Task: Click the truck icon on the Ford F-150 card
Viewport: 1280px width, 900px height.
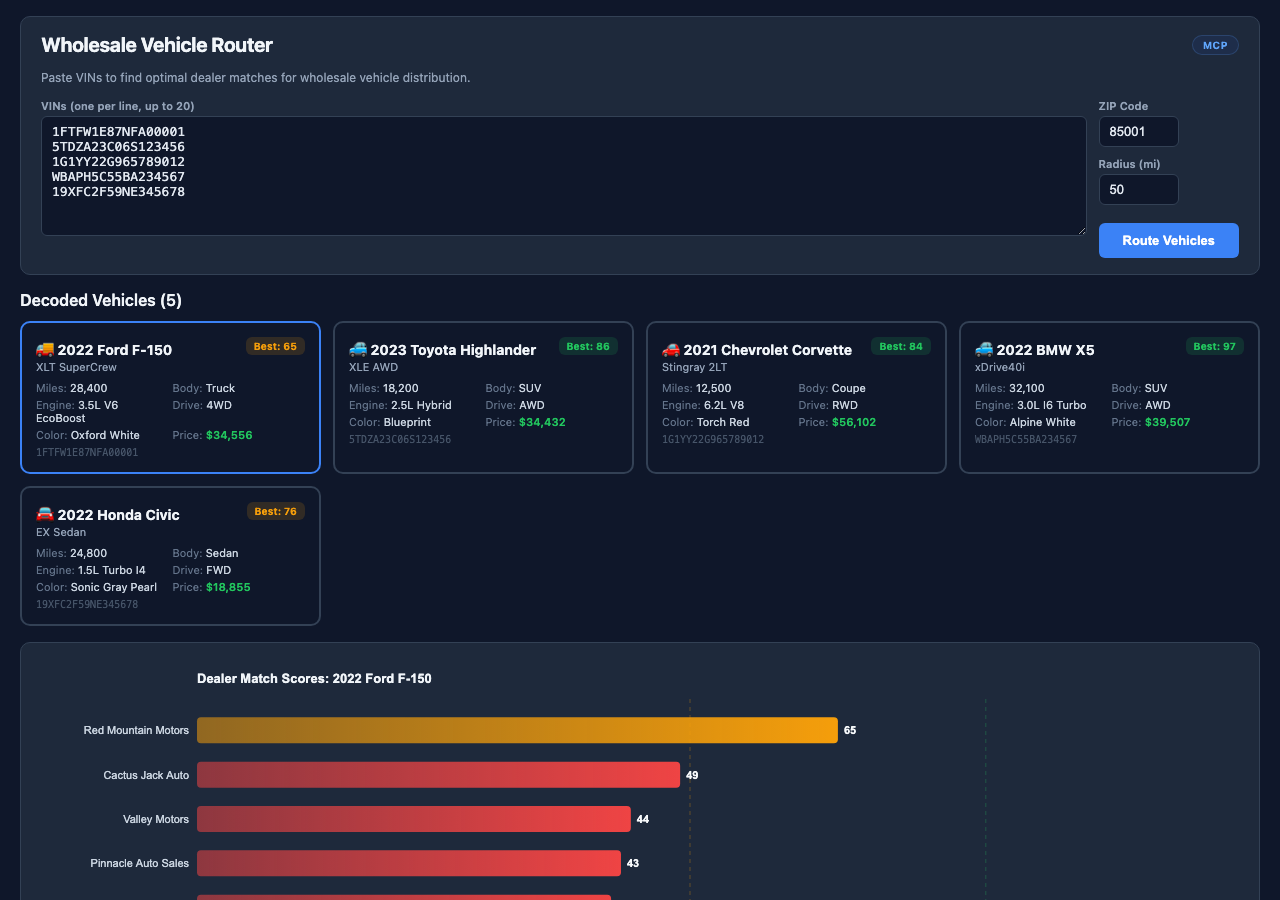Action: 44,349
